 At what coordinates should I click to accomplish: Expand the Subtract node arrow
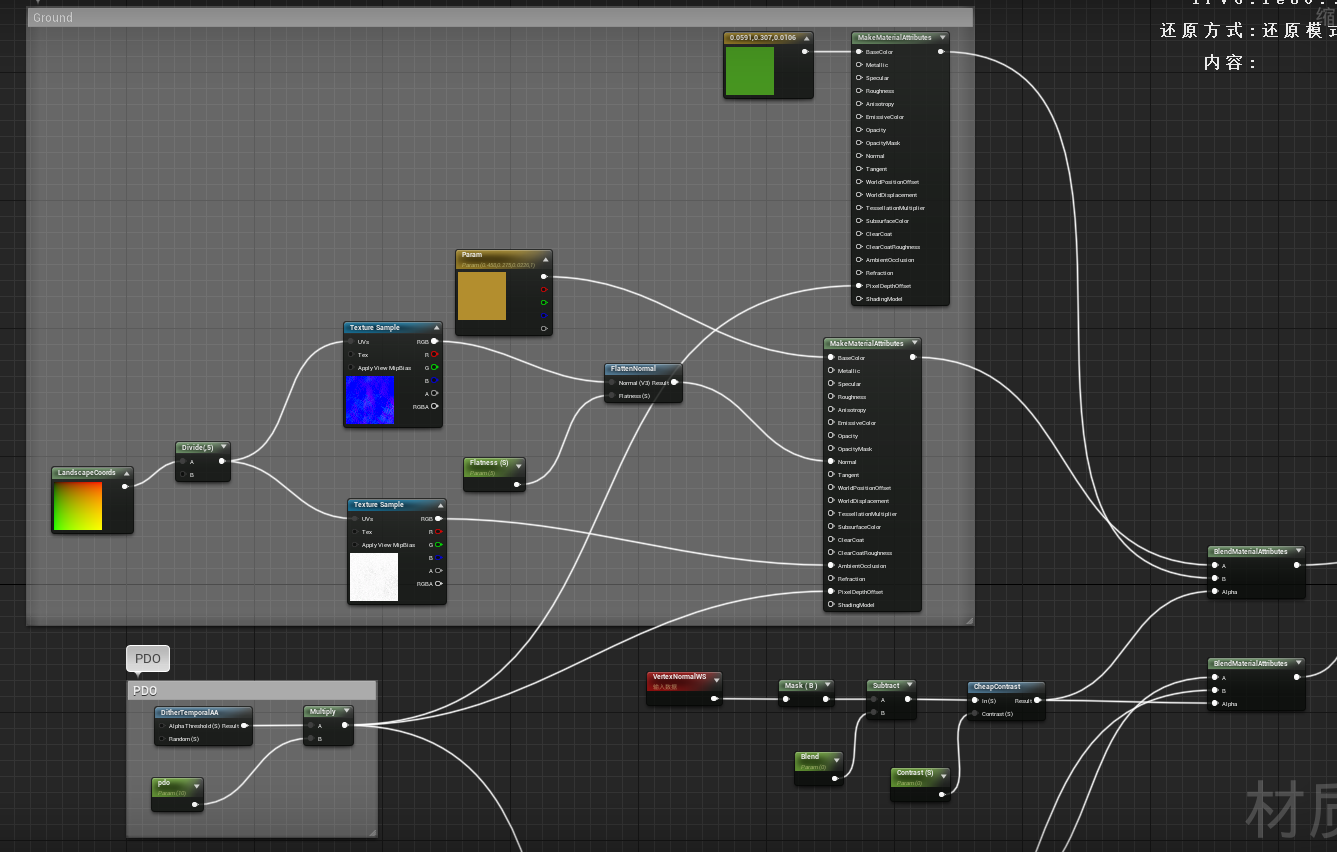coord(908,686)
